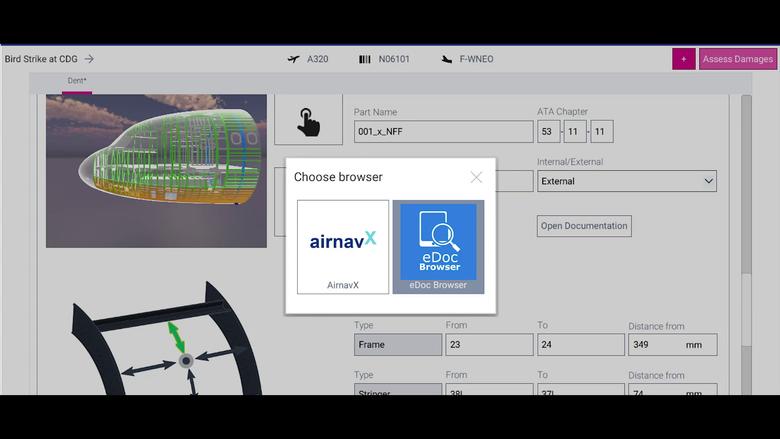The width and height of the screenshot is (780, 439).
Task: Click the green arrow on frame diagram
Action: [176, 337]
